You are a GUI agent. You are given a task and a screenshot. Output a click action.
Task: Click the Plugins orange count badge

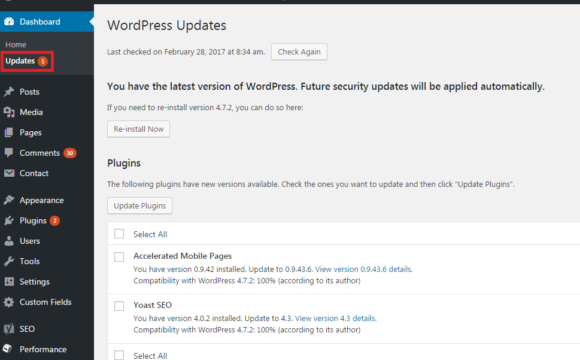click(x=55, y=221)
